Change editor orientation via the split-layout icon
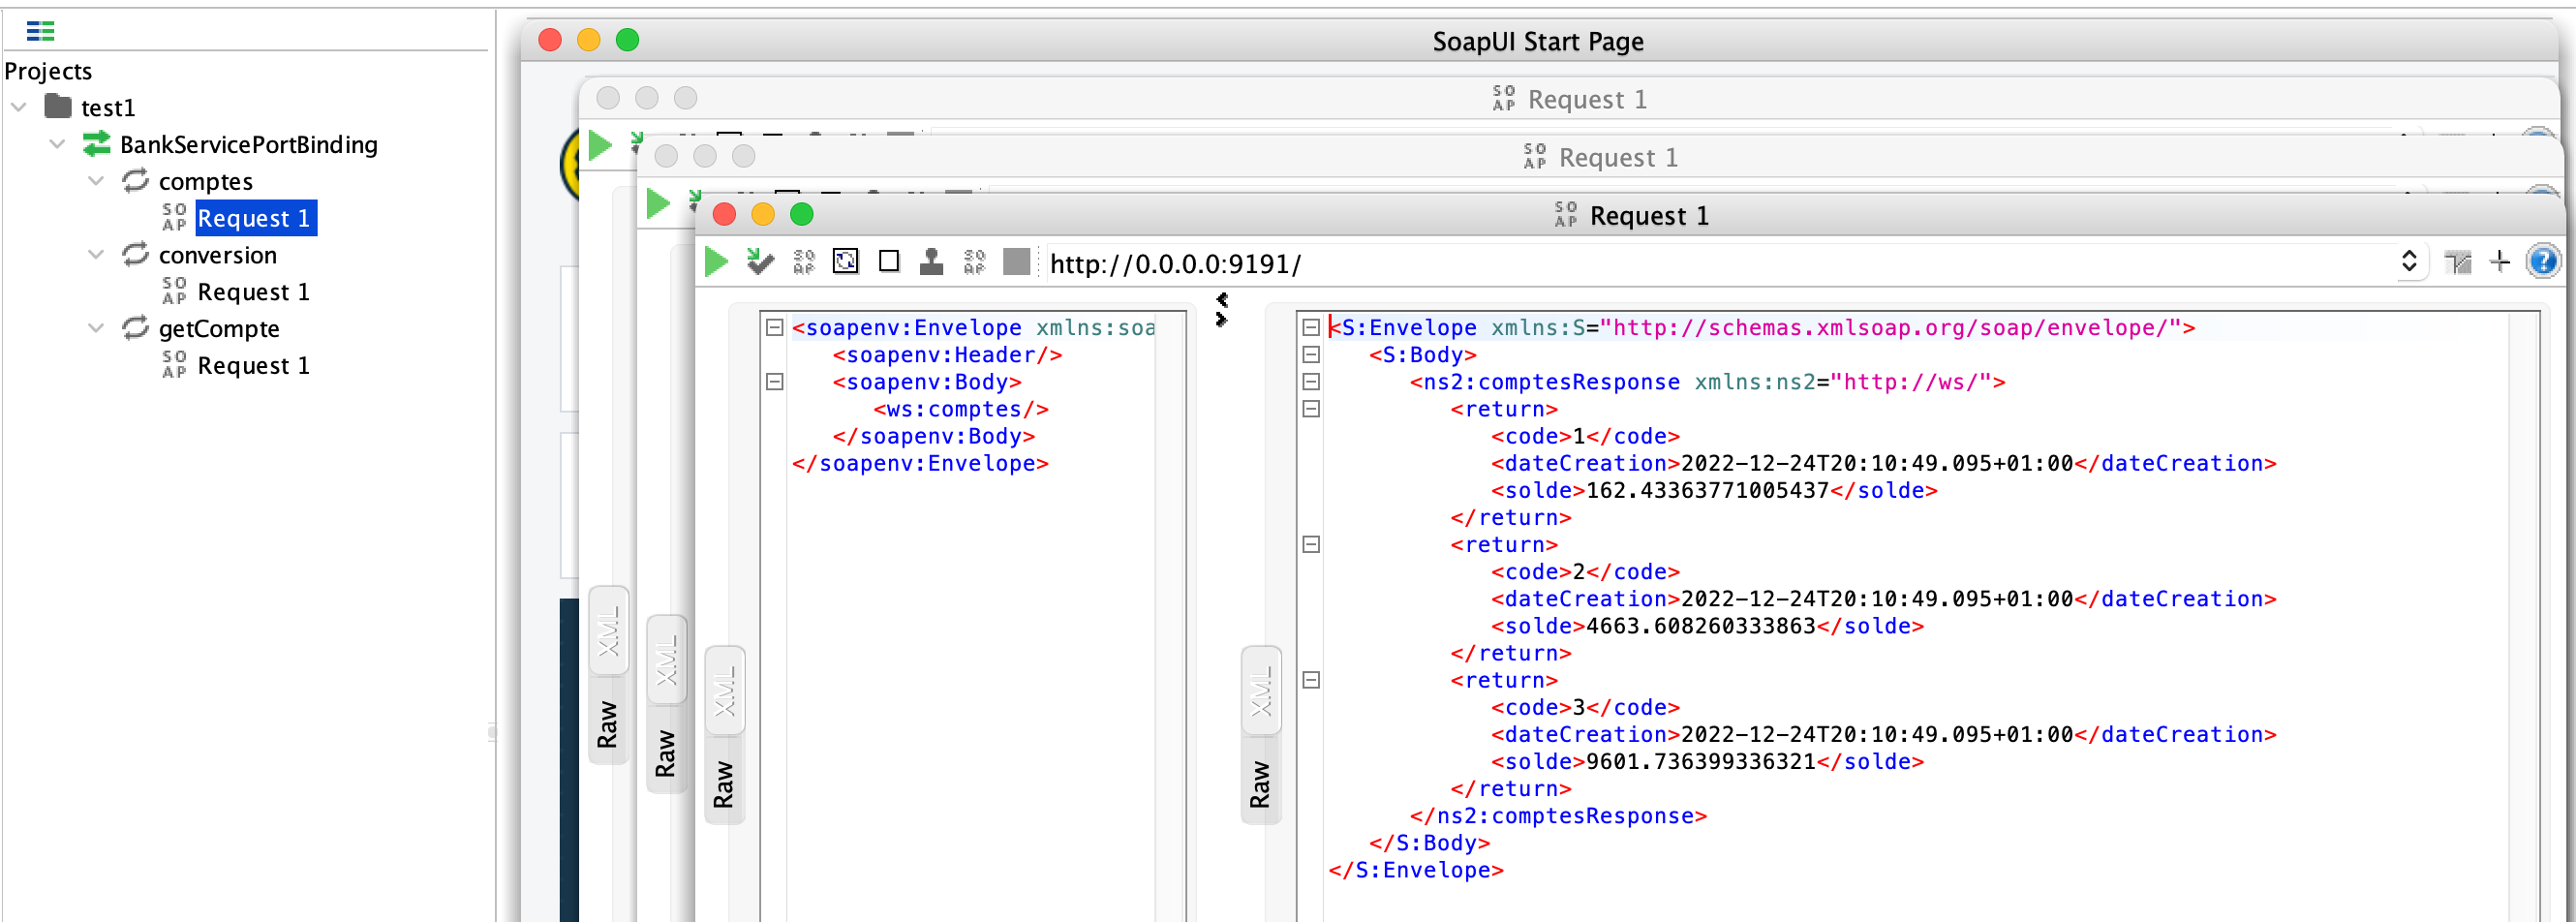This screenshot has height=922, width=2576. click(x=2457, y=263)
